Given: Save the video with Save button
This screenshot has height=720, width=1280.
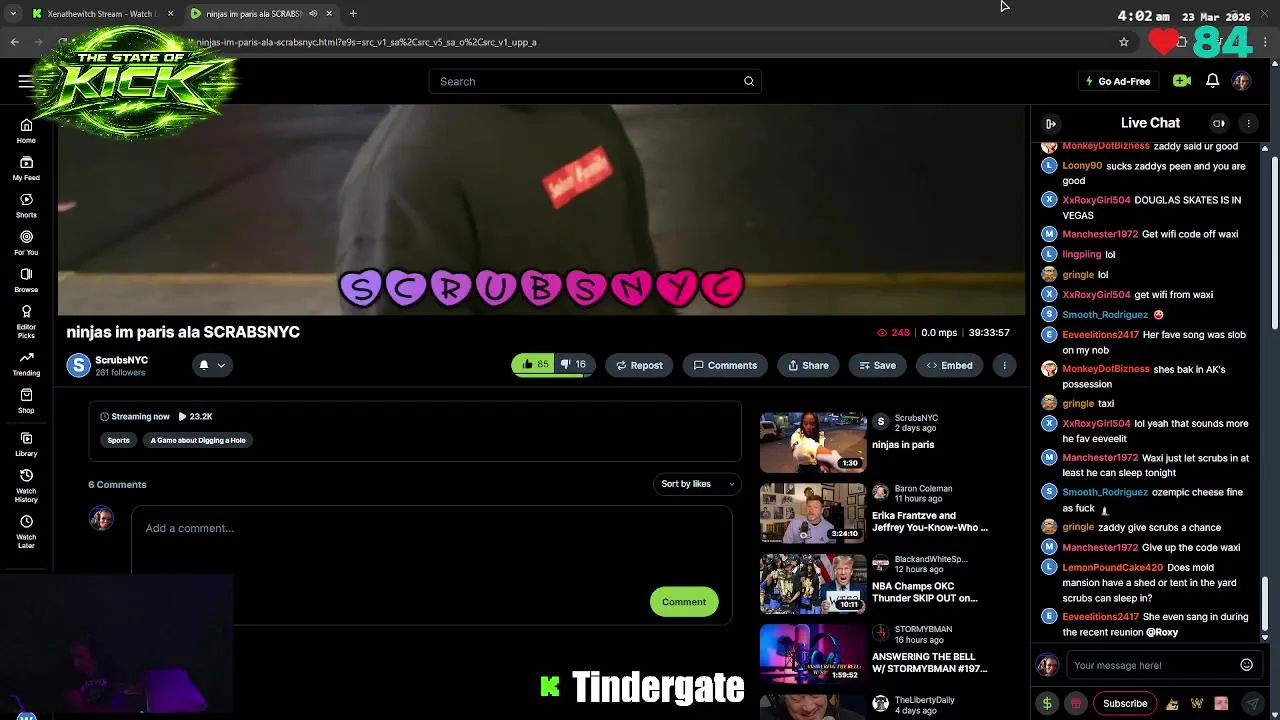Looking at the screenshot, I should [x=876, y=365].
